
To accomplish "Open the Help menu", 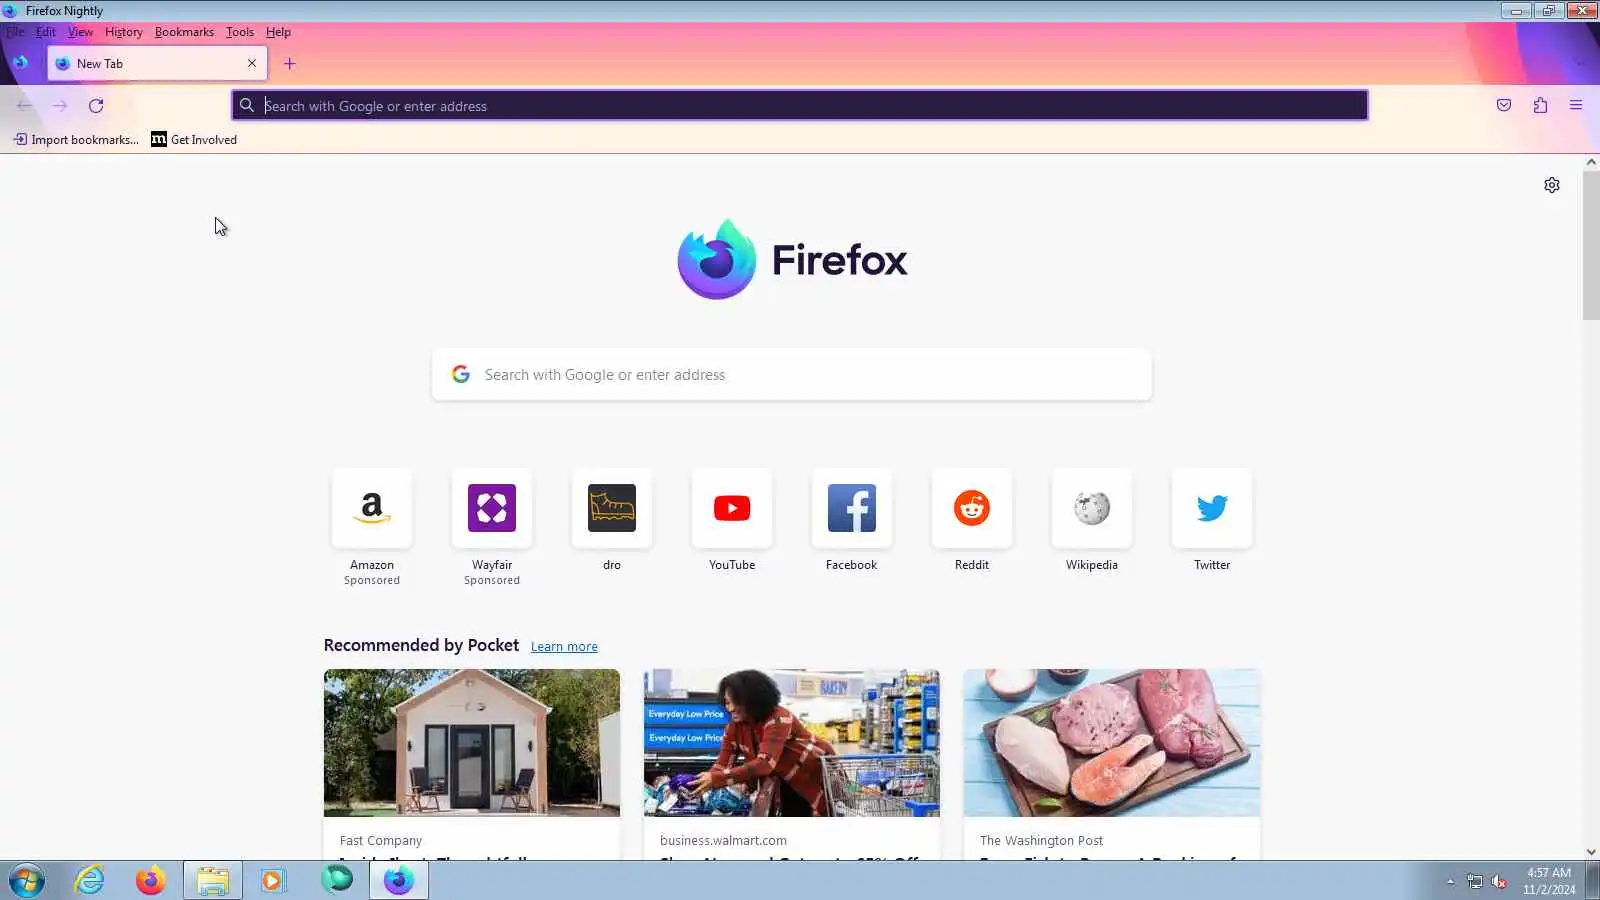I will 278,32.
